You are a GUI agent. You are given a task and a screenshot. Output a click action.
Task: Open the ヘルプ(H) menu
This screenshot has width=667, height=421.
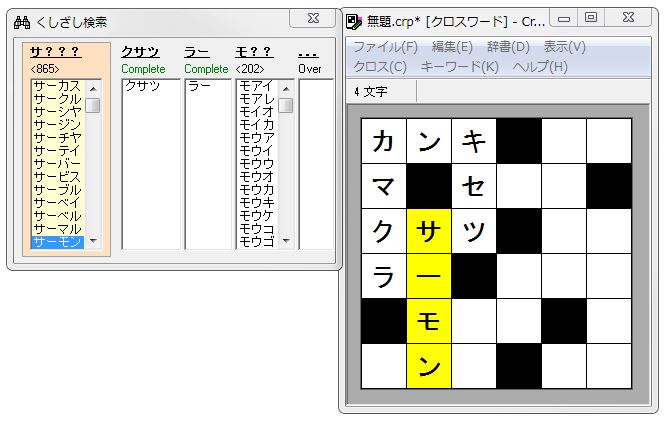540,67
